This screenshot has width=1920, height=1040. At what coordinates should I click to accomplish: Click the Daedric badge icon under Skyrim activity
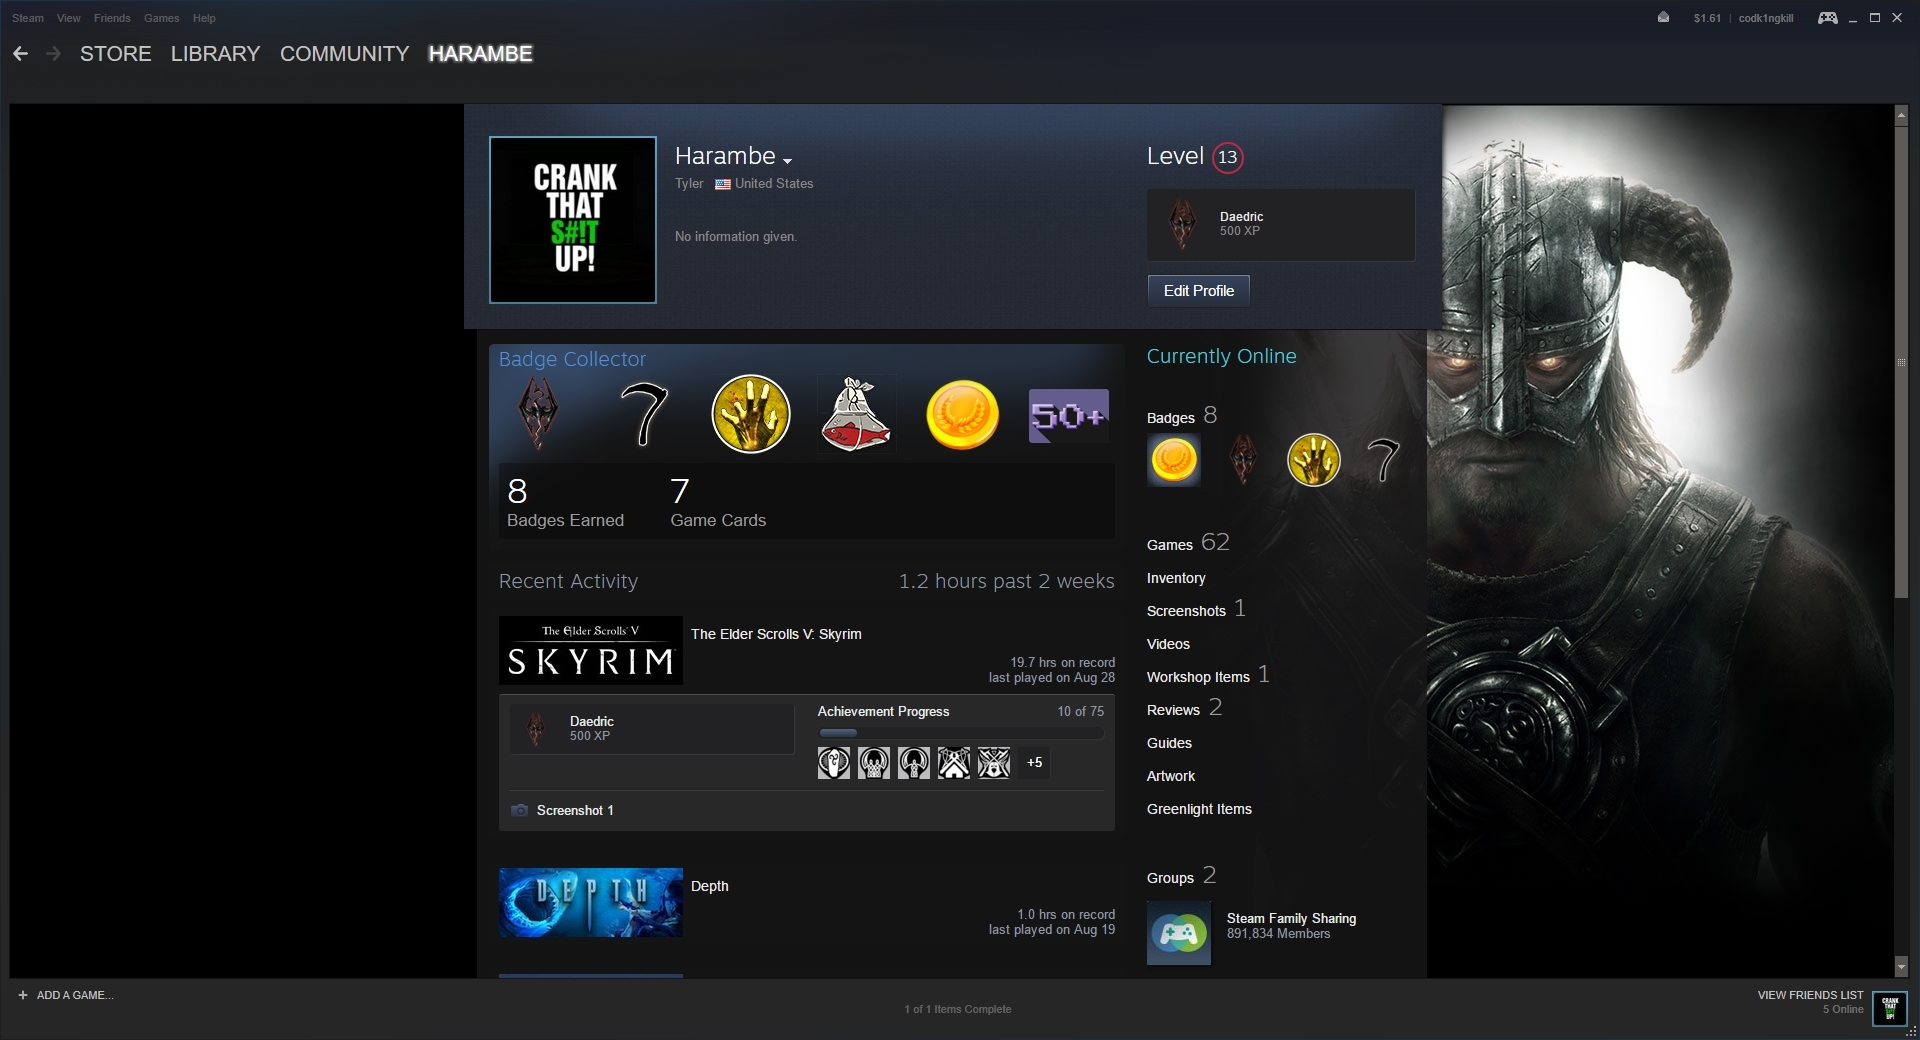pos(536,729)
